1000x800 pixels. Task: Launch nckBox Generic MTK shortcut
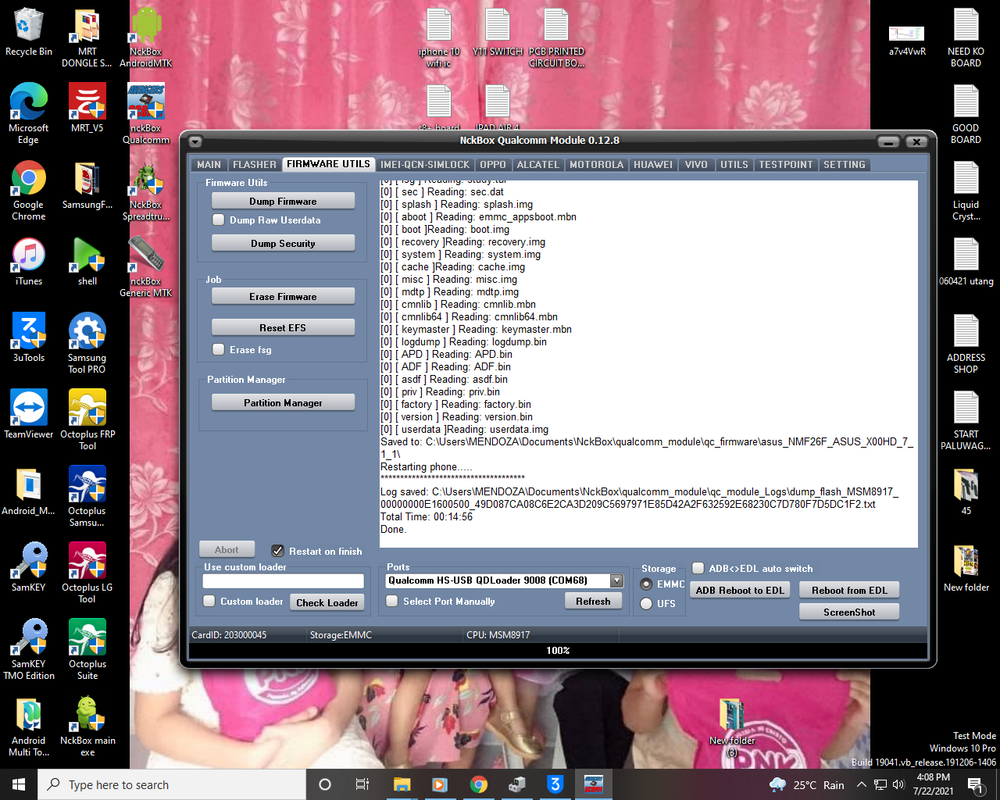point(145,267)
